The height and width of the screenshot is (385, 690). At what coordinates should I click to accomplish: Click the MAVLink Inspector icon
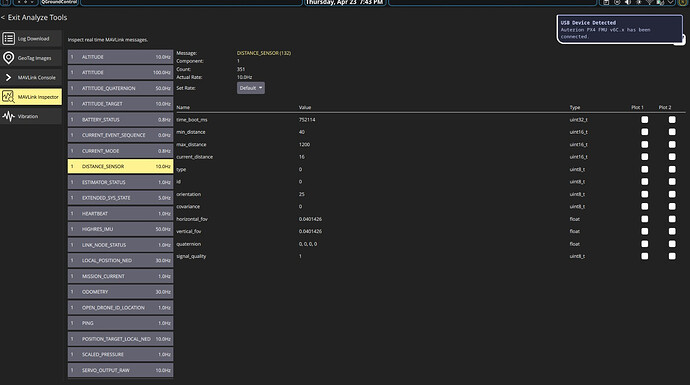pos(8,97)
